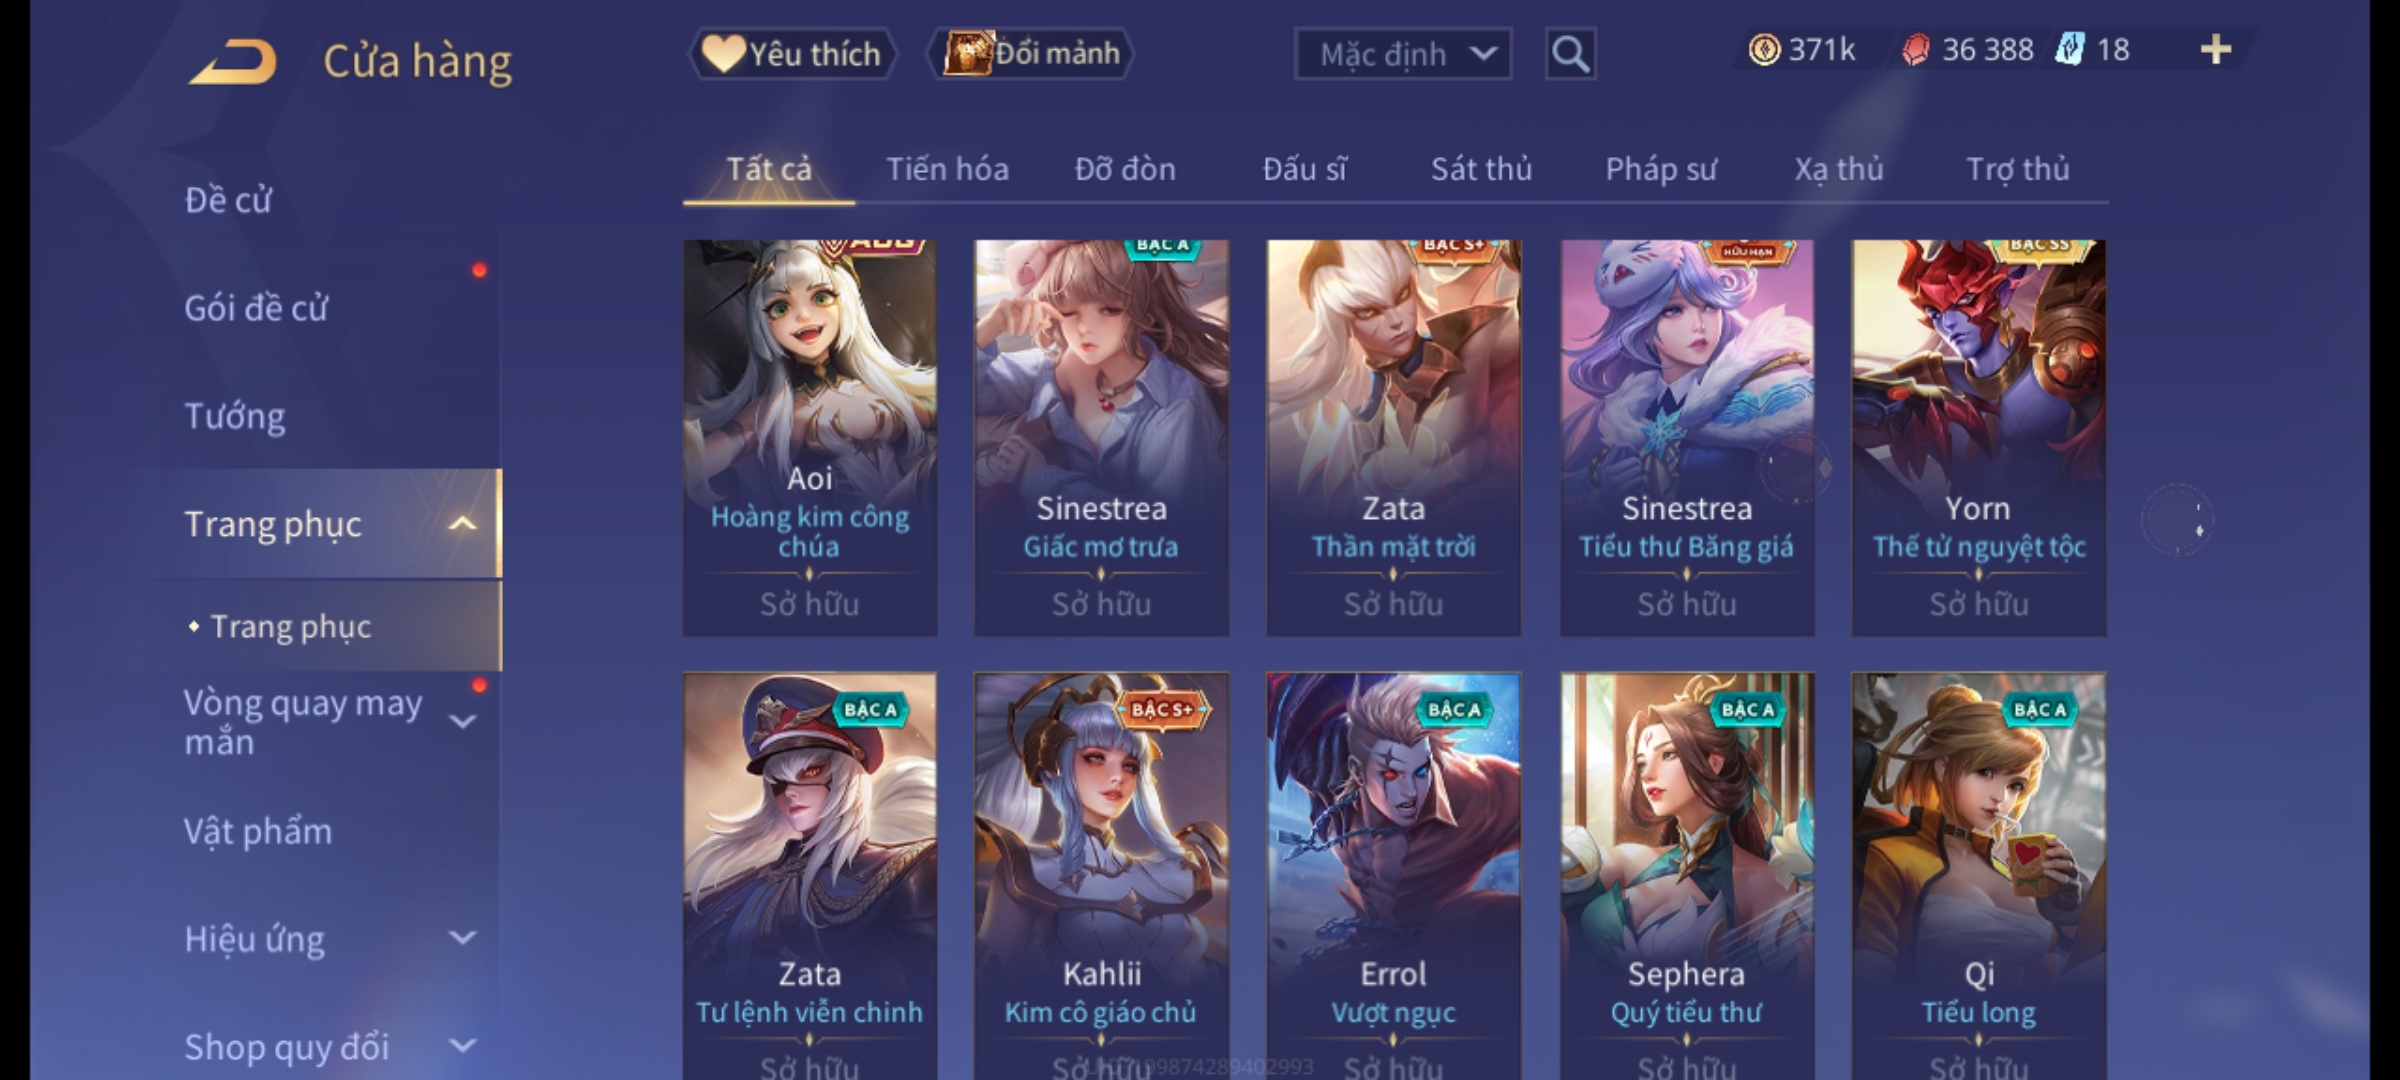Select Kahlii Kim cô giáo chủ skin
Screen dimensions: 2400x1080
click(1101, 876)
